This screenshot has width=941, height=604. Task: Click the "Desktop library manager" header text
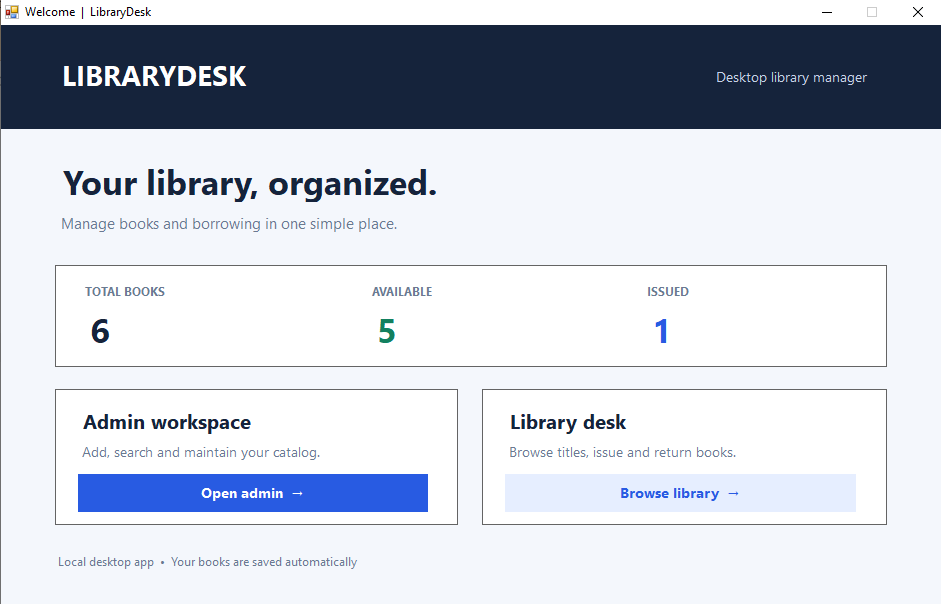tap(791, 77)
